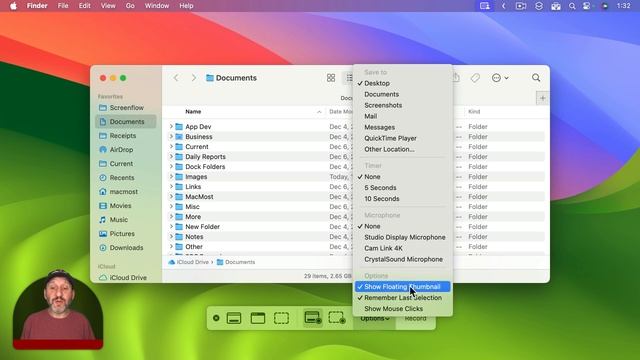The image size is (640, 360).
Task: Expand the Business folder
Action: (171, 137)
